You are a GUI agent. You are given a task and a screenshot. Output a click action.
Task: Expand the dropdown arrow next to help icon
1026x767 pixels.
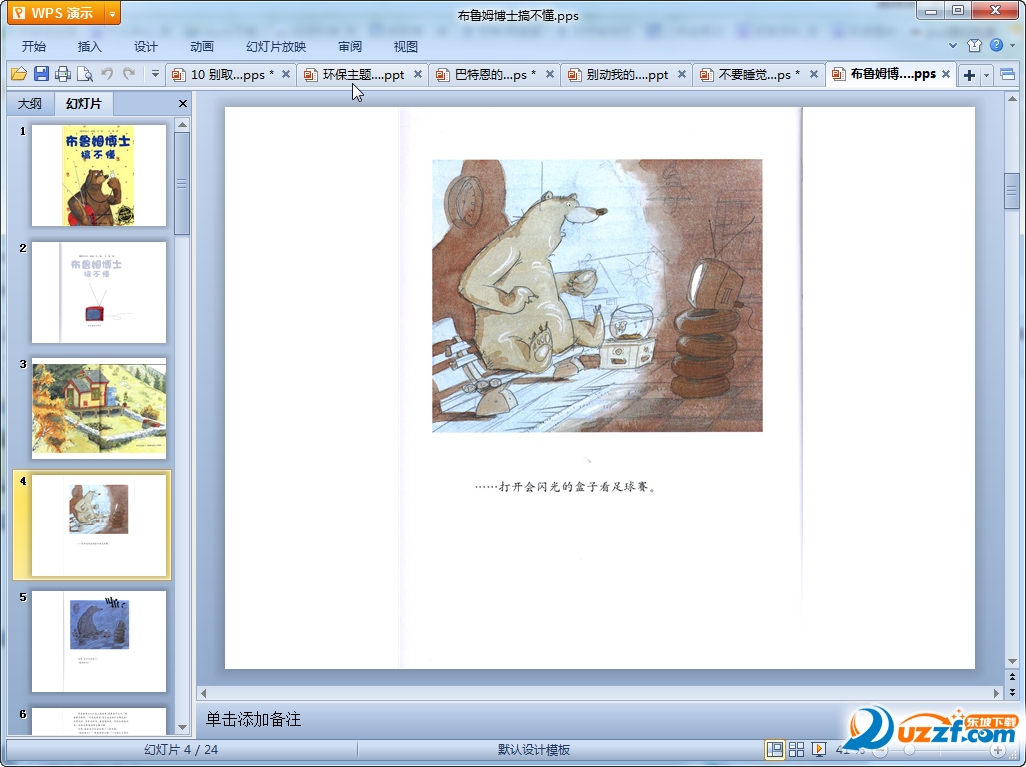click(1013, 45)
